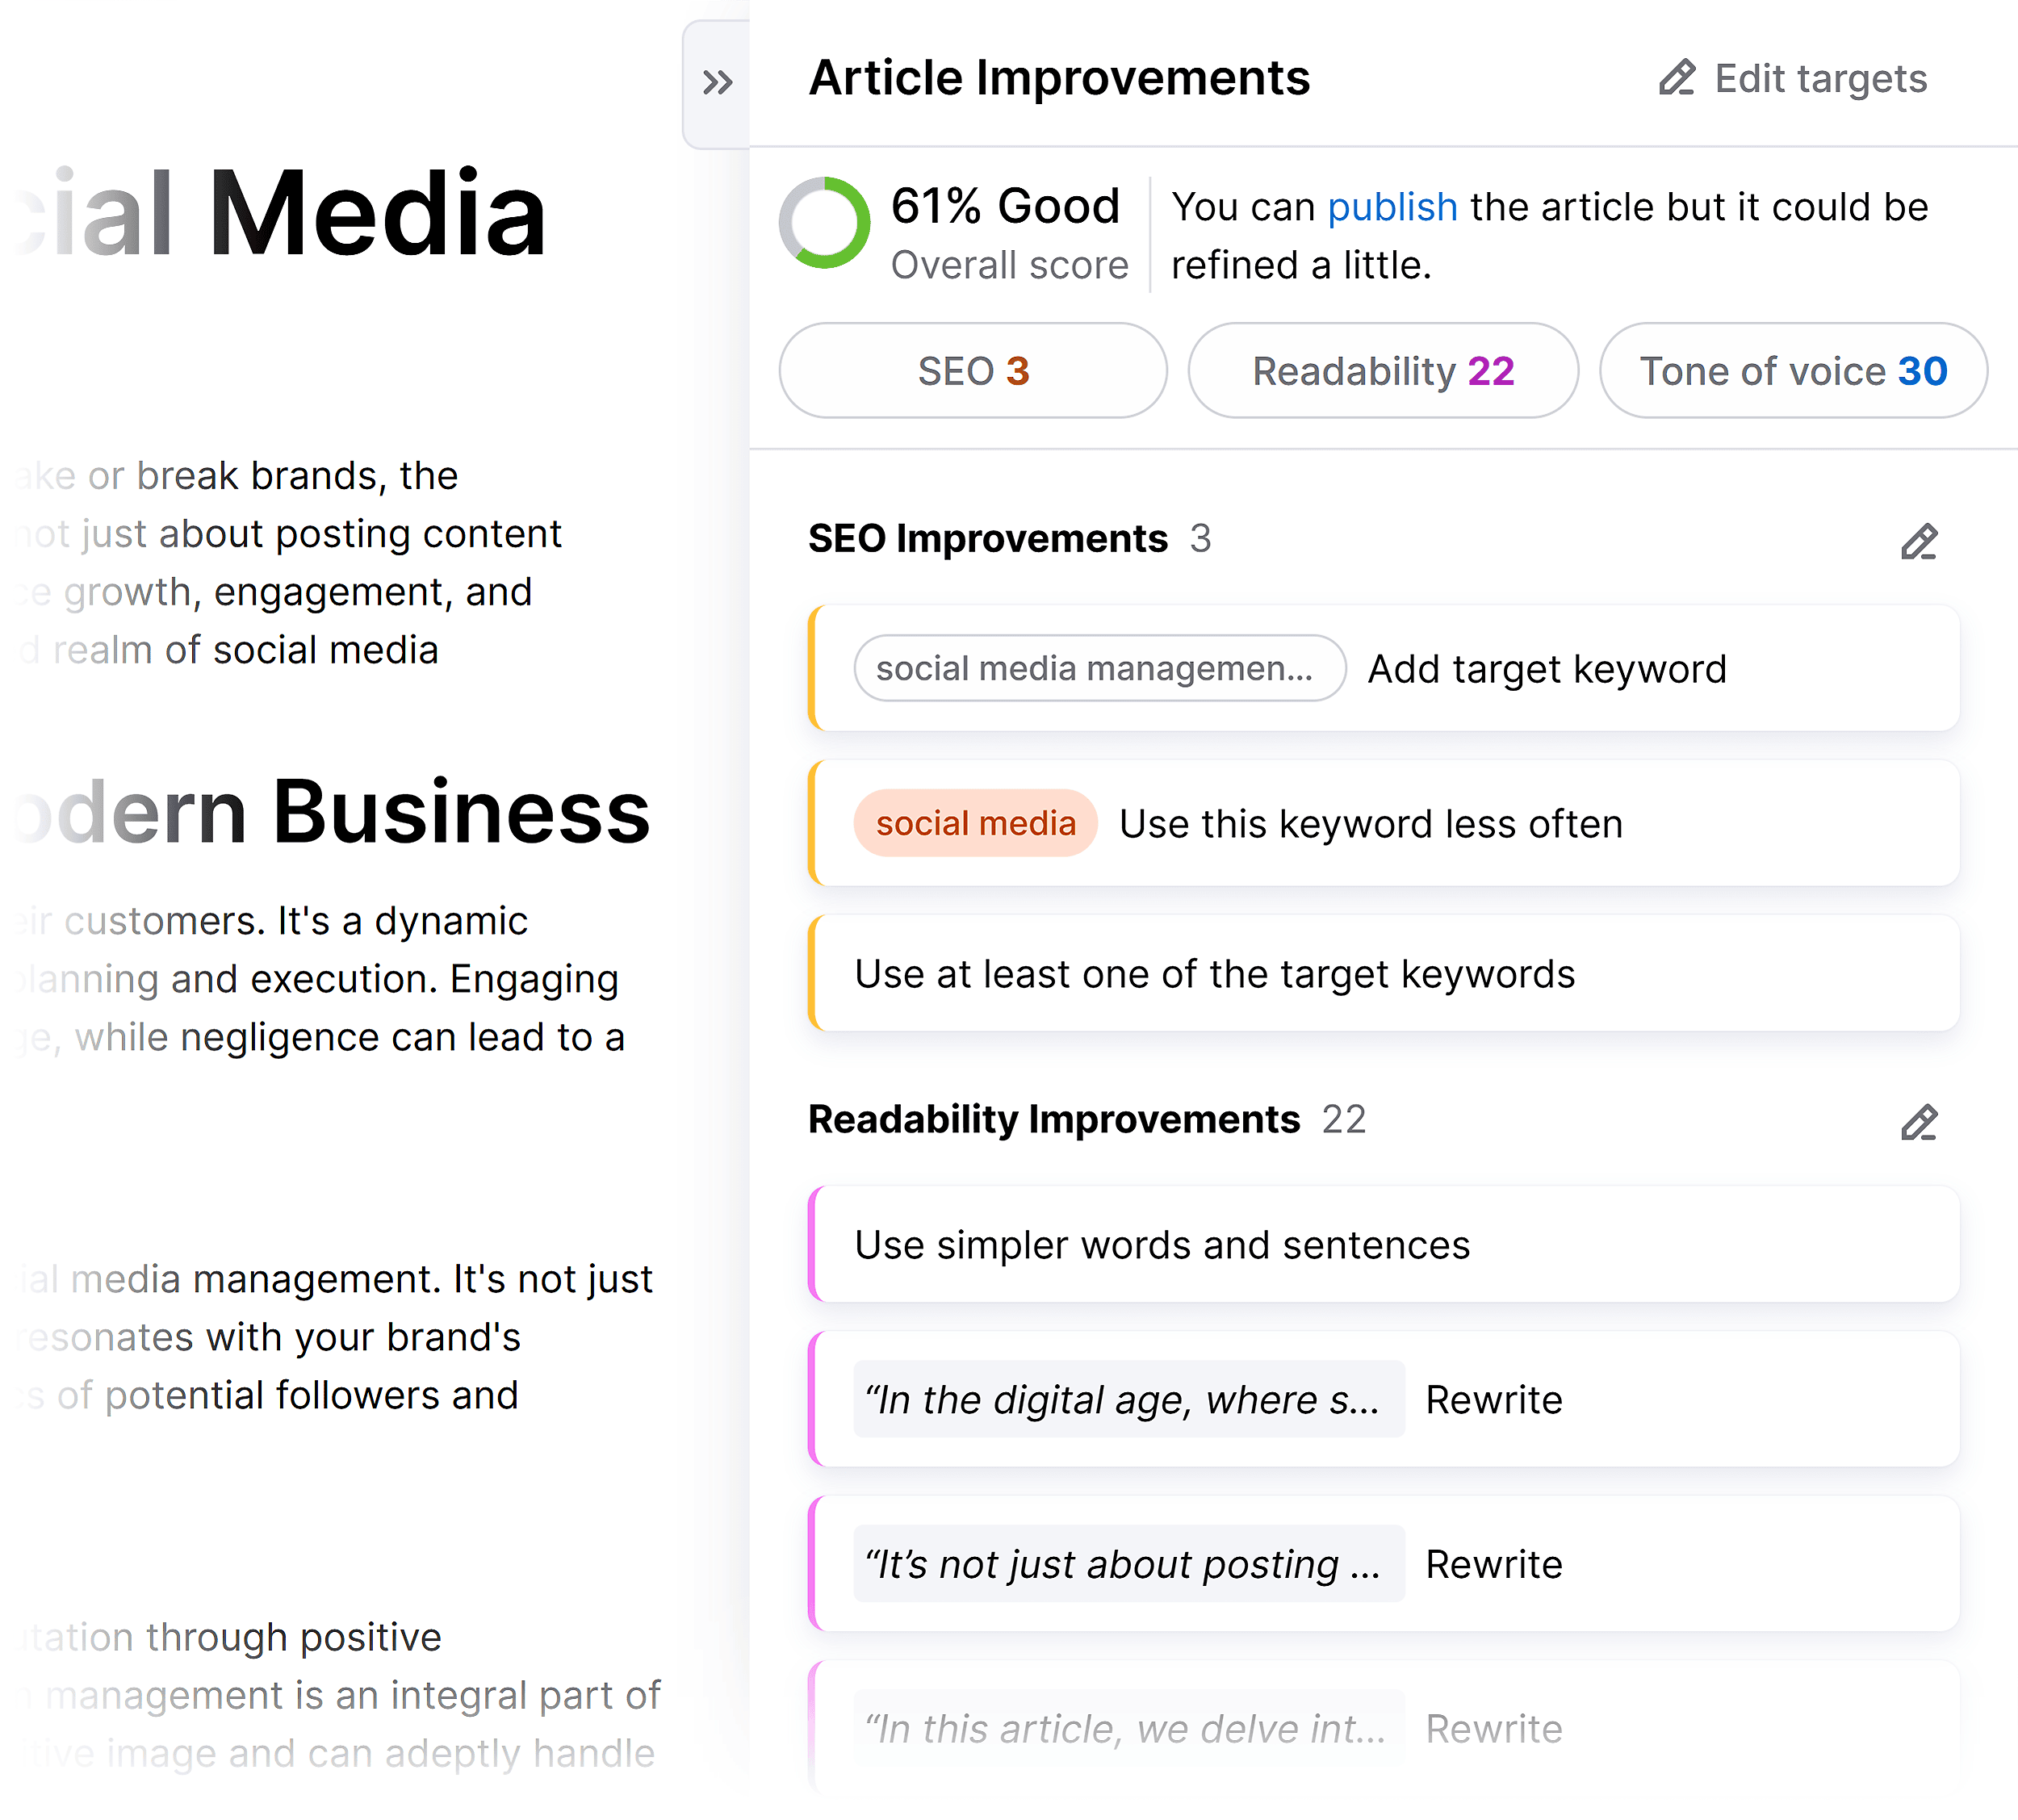
Task: Click the green Overall score ring
Action: pos(823,222)
